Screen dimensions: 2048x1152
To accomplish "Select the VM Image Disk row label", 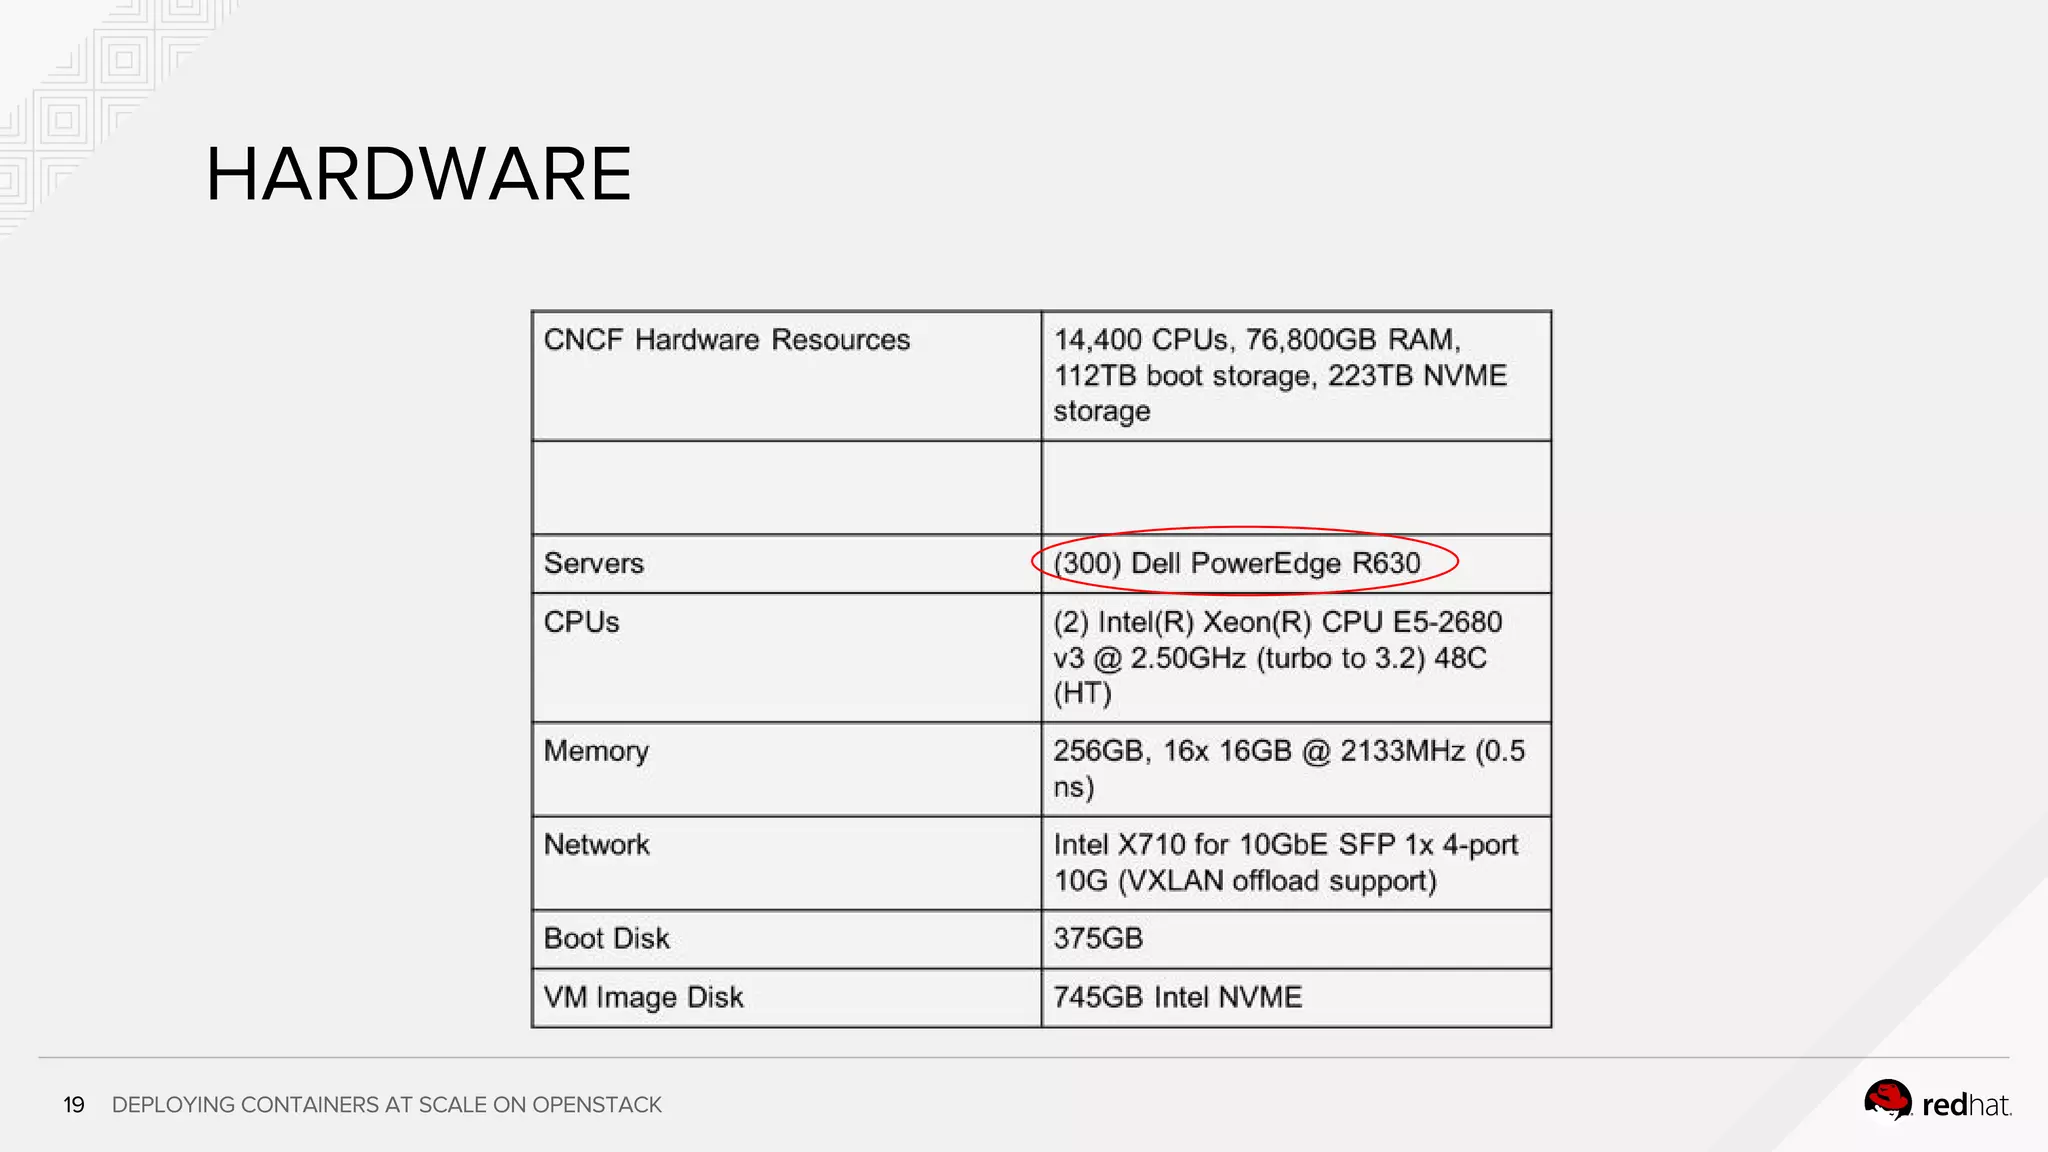I will 643,997.
